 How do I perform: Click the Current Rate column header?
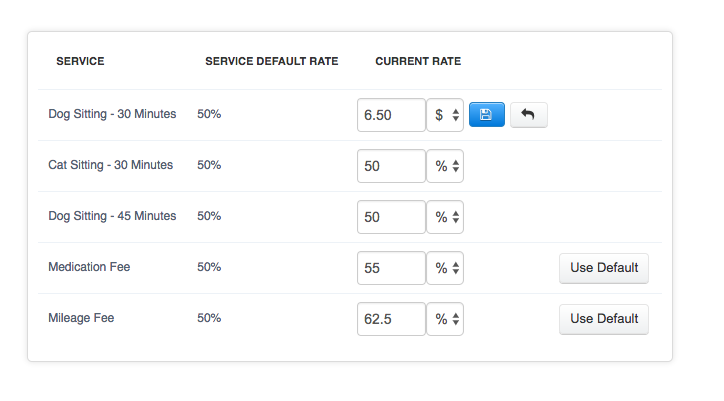point(418,61)
